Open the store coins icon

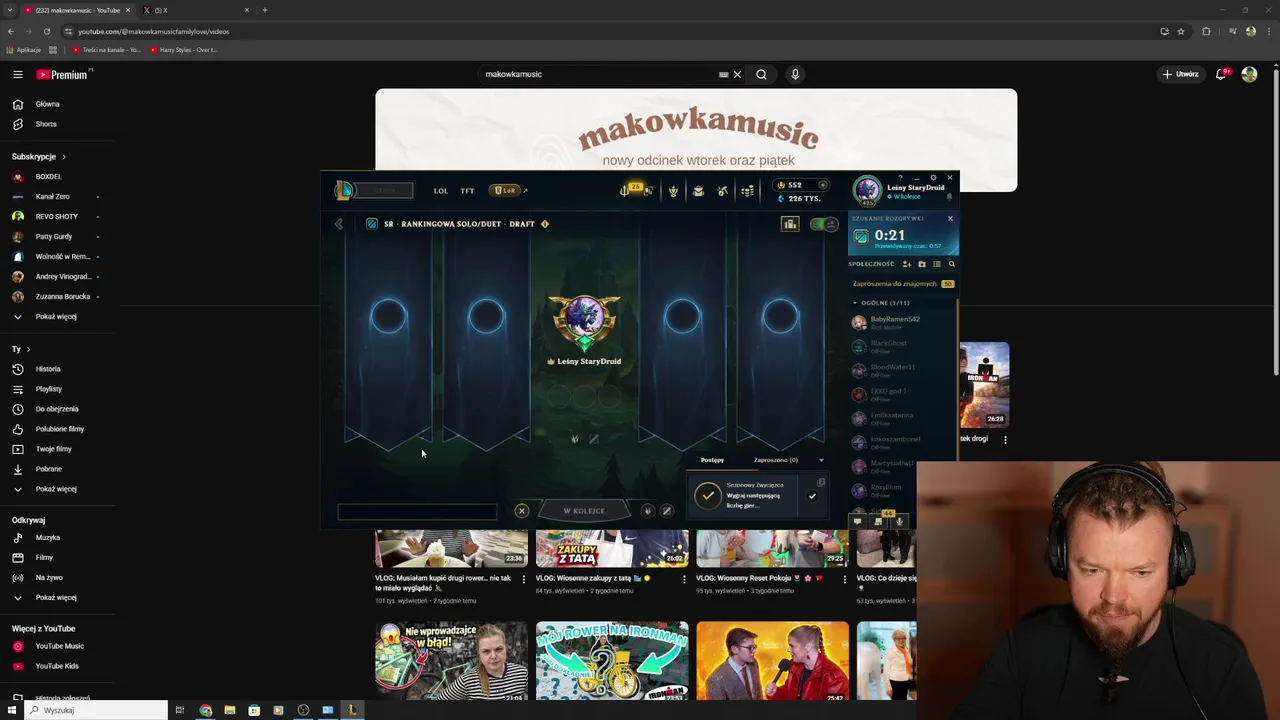[747, 191]
